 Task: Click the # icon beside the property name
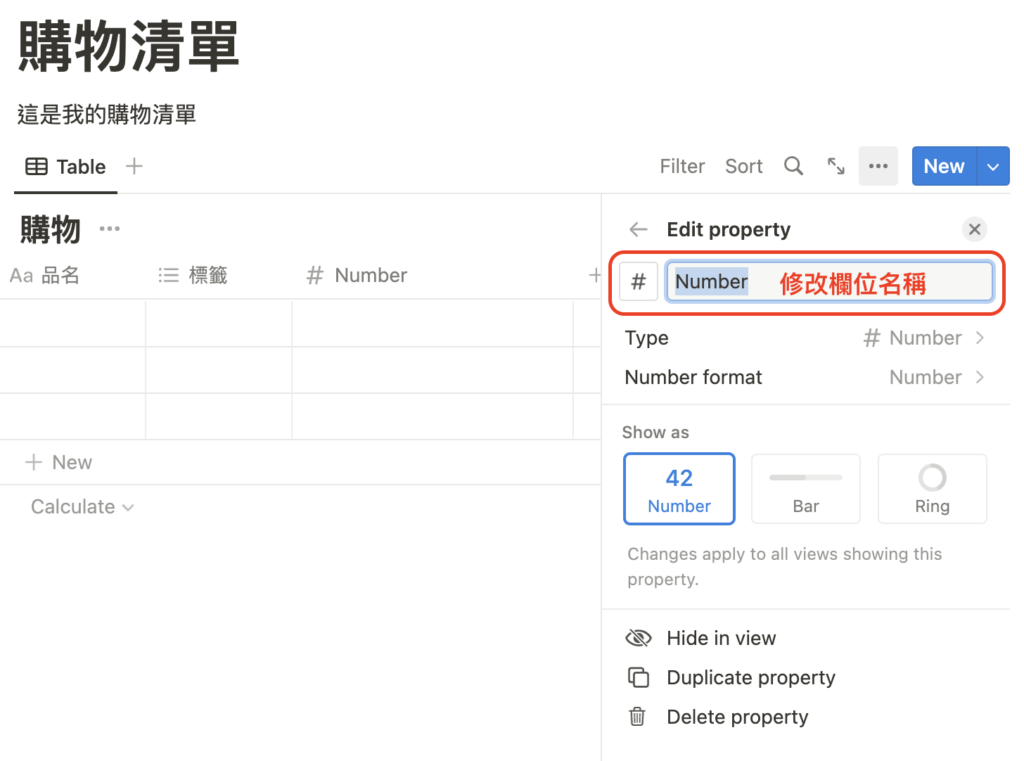pos(638,281)
